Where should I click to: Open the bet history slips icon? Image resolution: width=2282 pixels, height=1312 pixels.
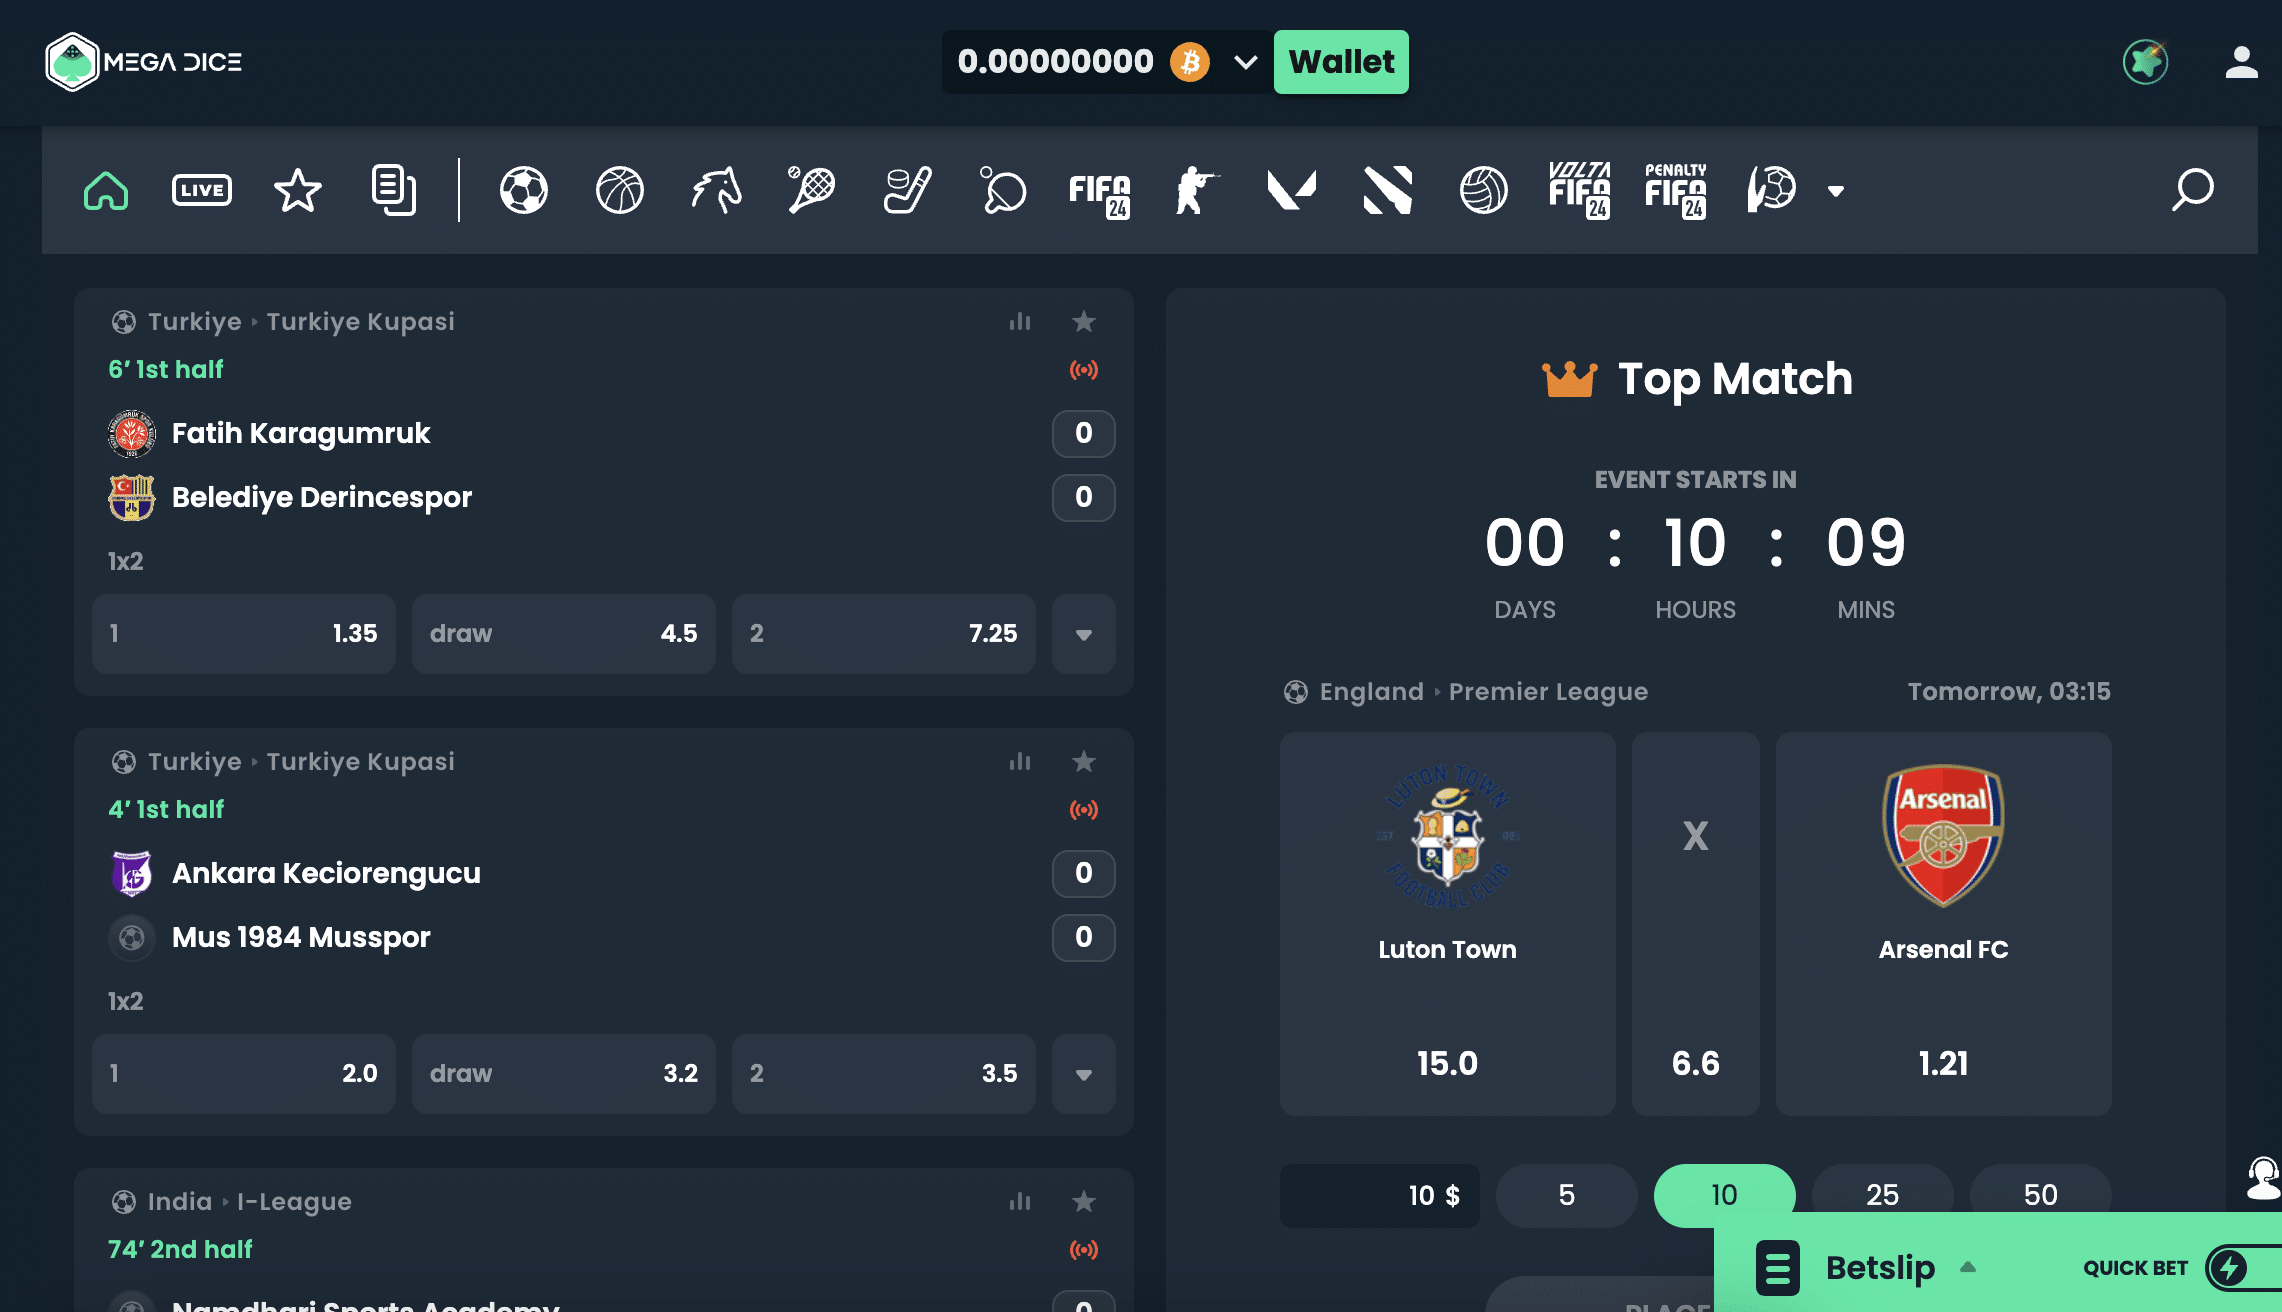point(394,190)
